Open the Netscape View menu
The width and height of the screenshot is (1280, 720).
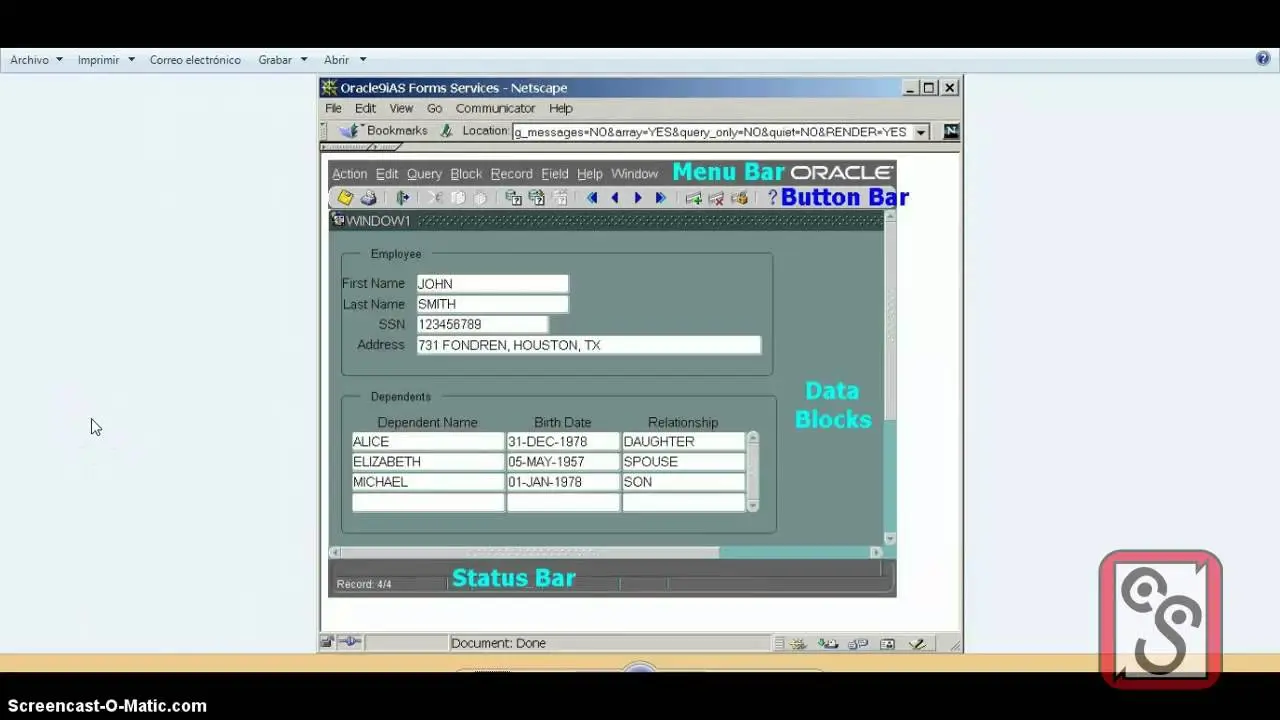point(401,108)
